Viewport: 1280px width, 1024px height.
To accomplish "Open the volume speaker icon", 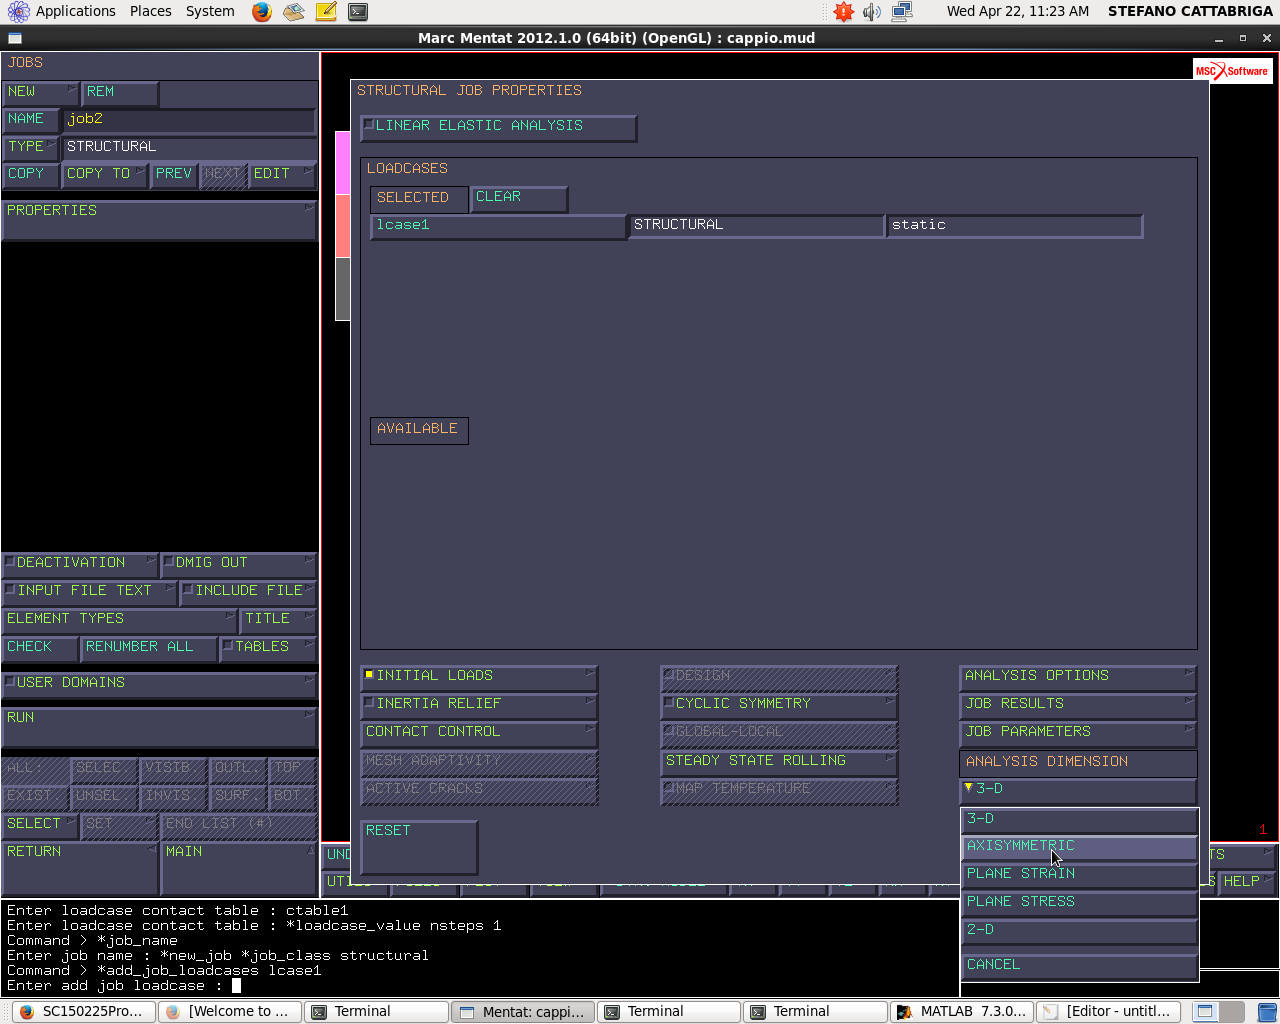I will click(x=872, y=12).
